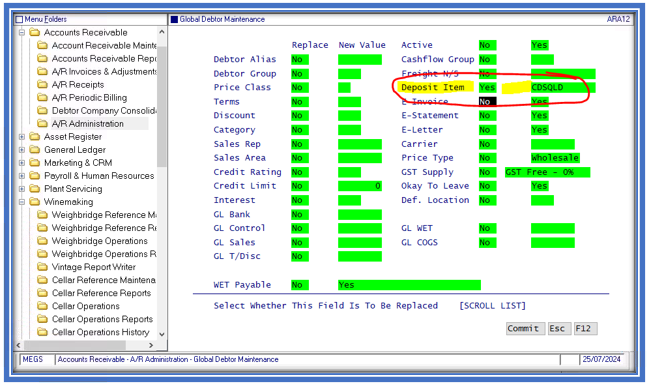Toggle the E-Invoice replace field highlighted black

(x=487, y=101)
